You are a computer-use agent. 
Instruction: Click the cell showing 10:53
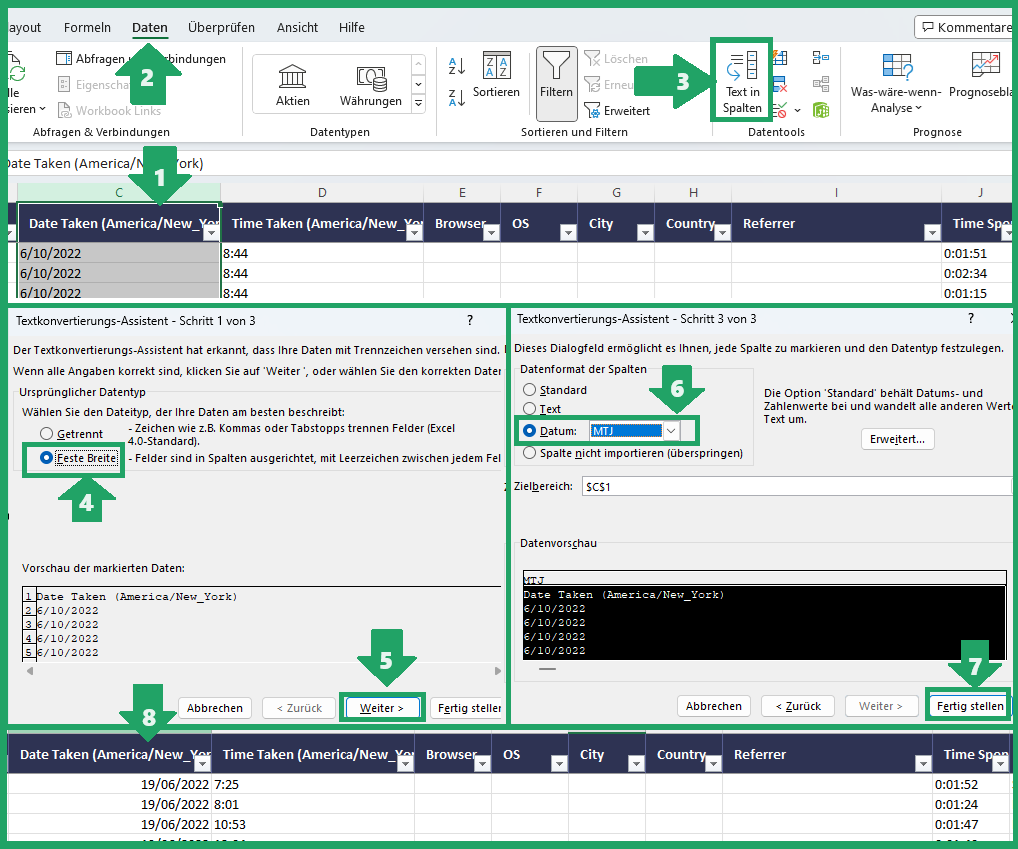(313, 824)
